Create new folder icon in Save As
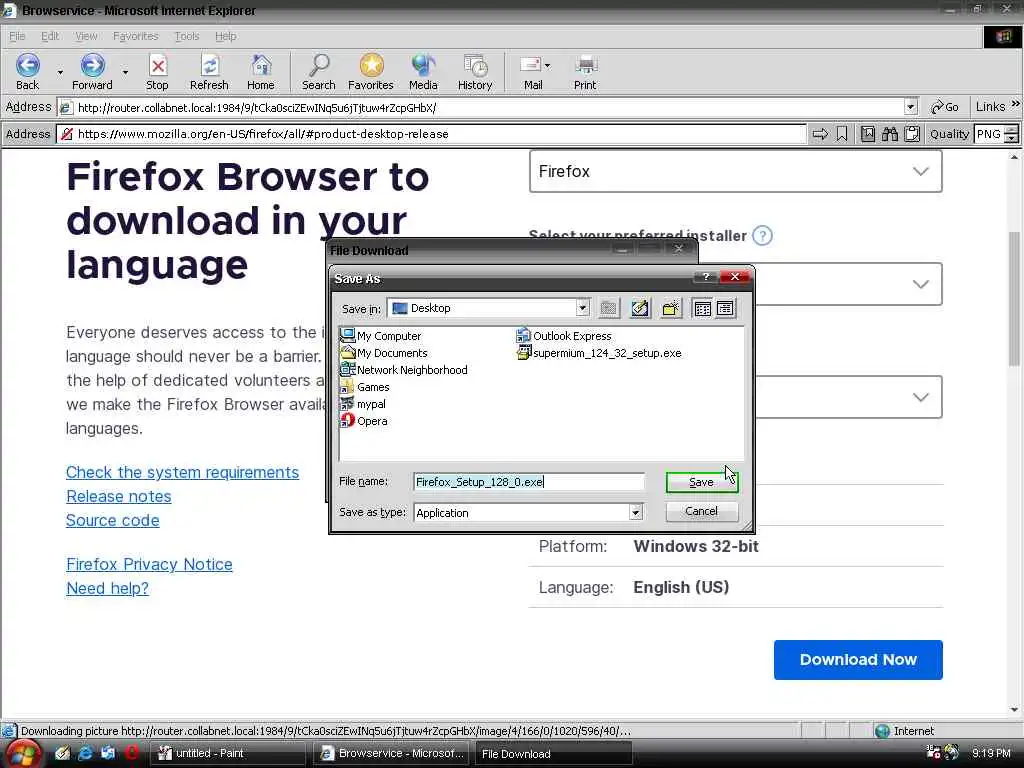The image size is (1024, 768). coord(671,308)
